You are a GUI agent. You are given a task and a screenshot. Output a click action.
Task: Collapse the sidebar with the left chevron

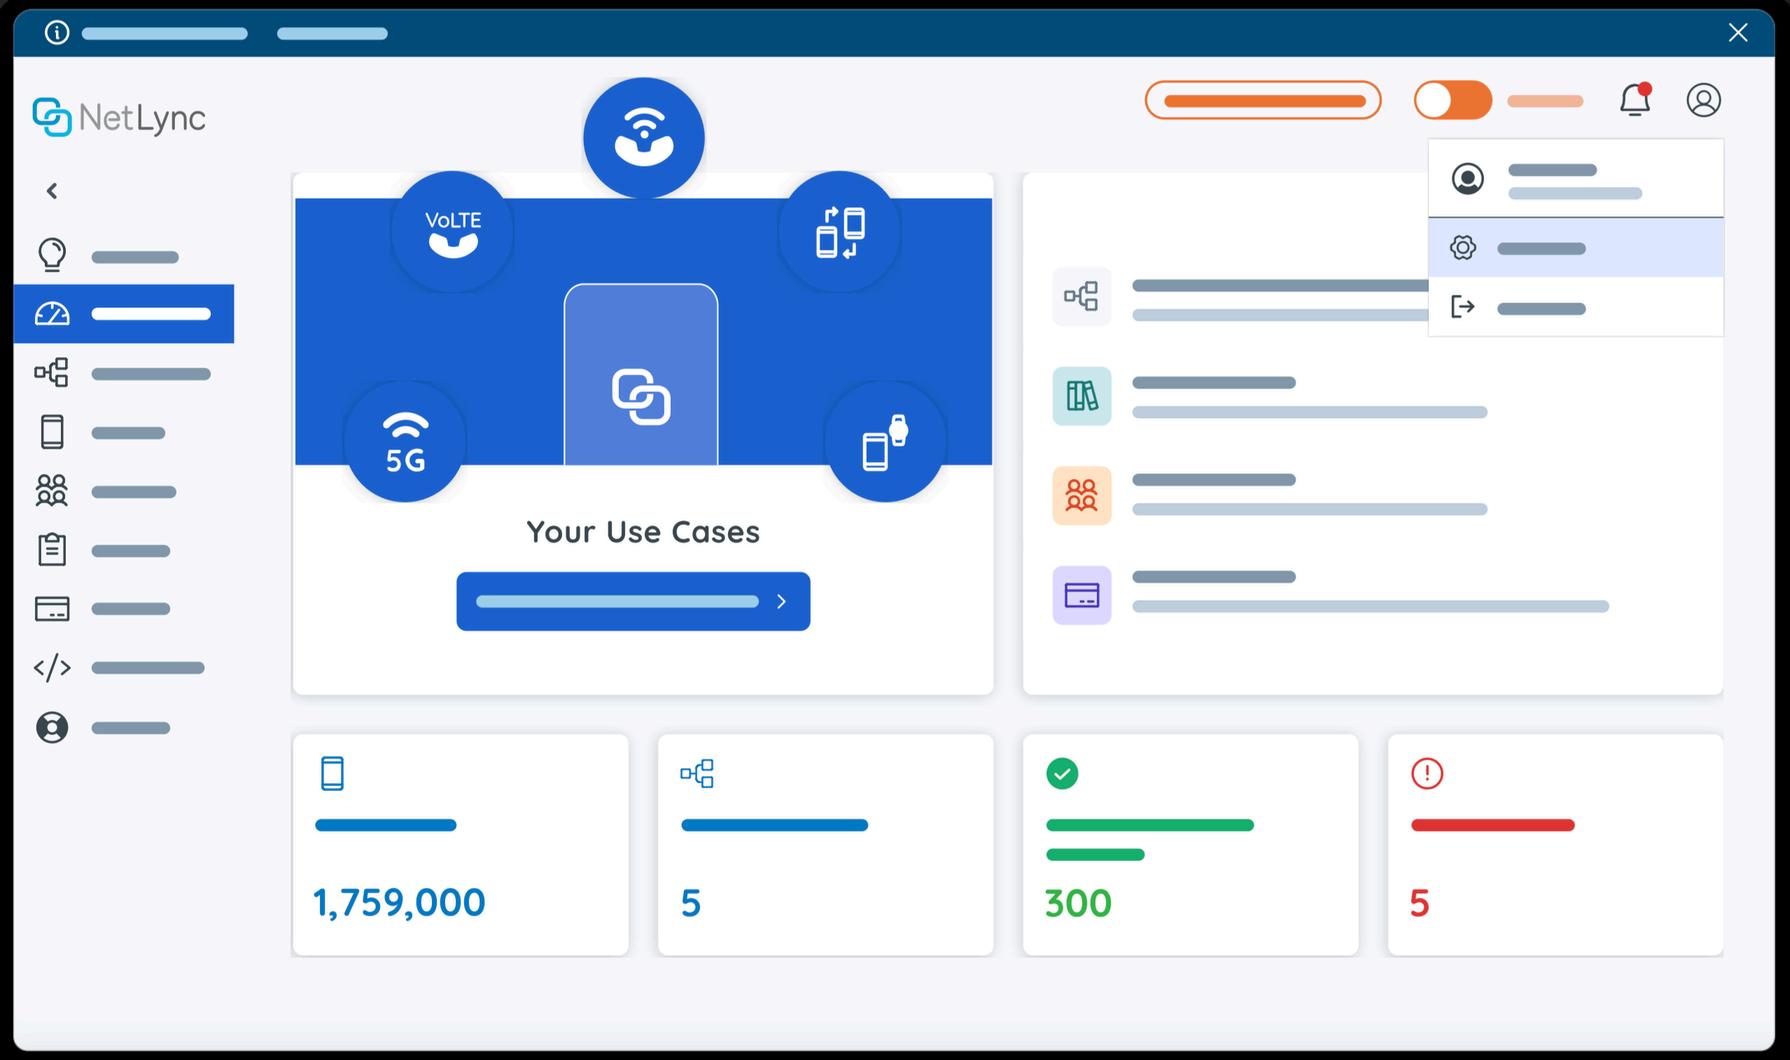[52, 190]
